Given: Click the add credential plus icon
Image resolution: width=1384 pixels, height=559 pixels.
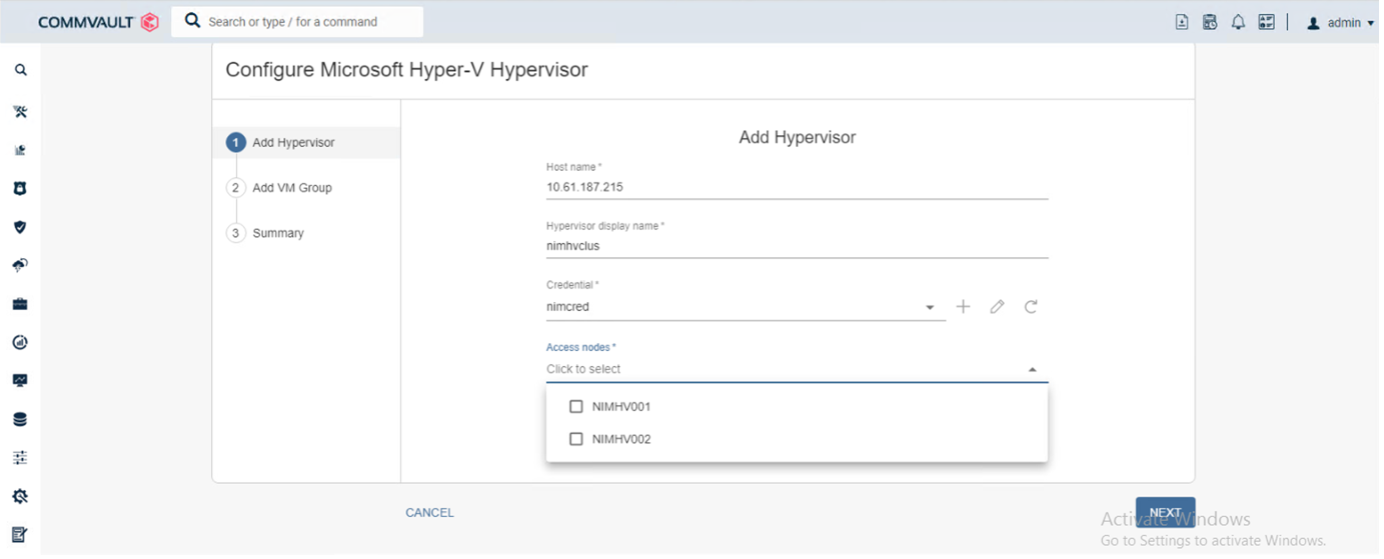Looking at the screenshot, I should click(x=963, y=307).
